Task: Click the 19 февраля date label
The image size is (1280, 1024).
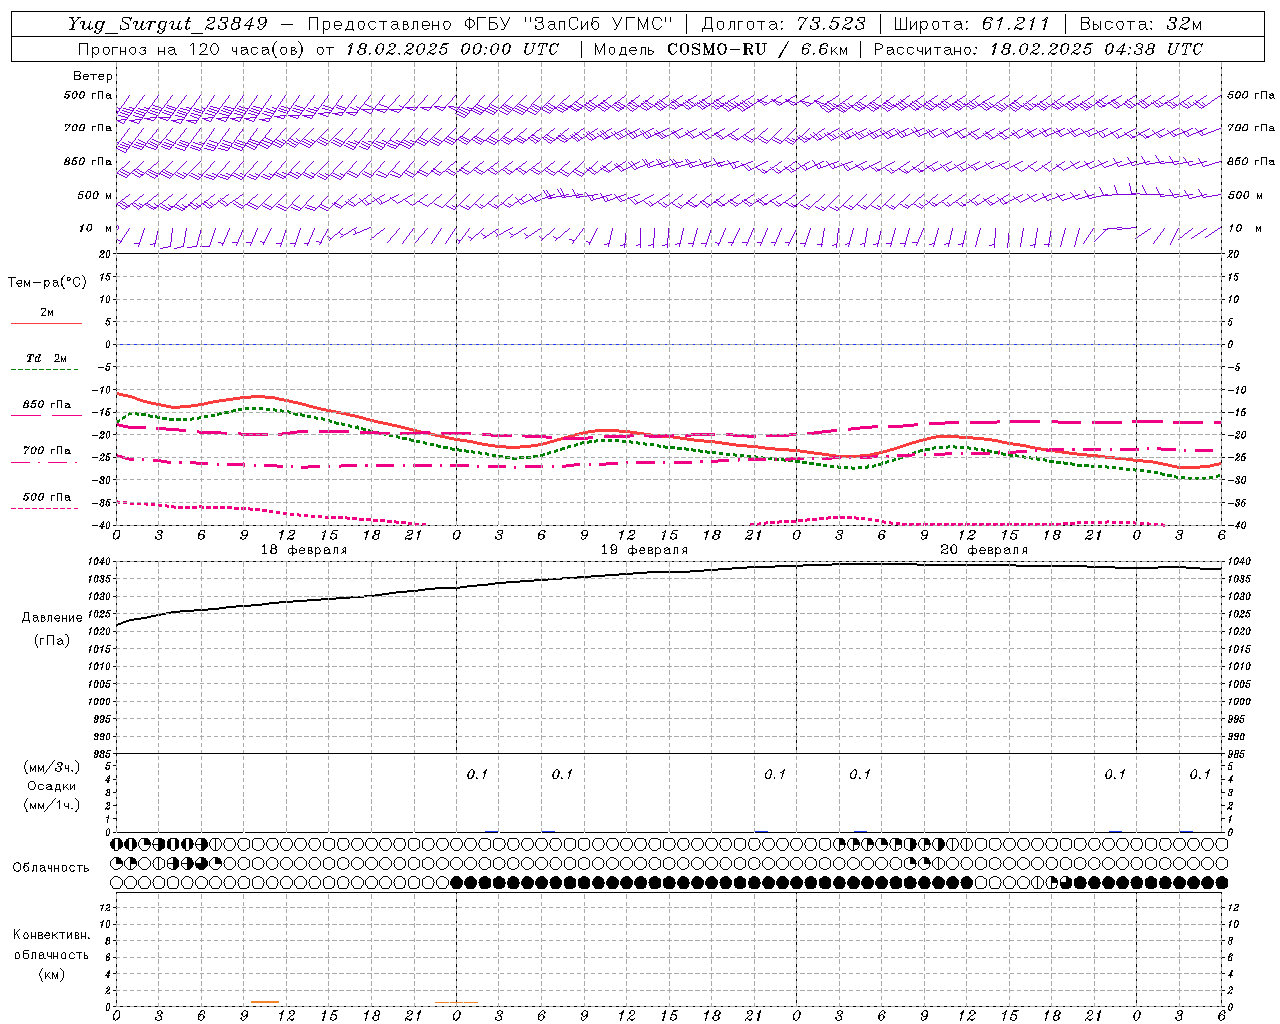Action: coord(644,550)
